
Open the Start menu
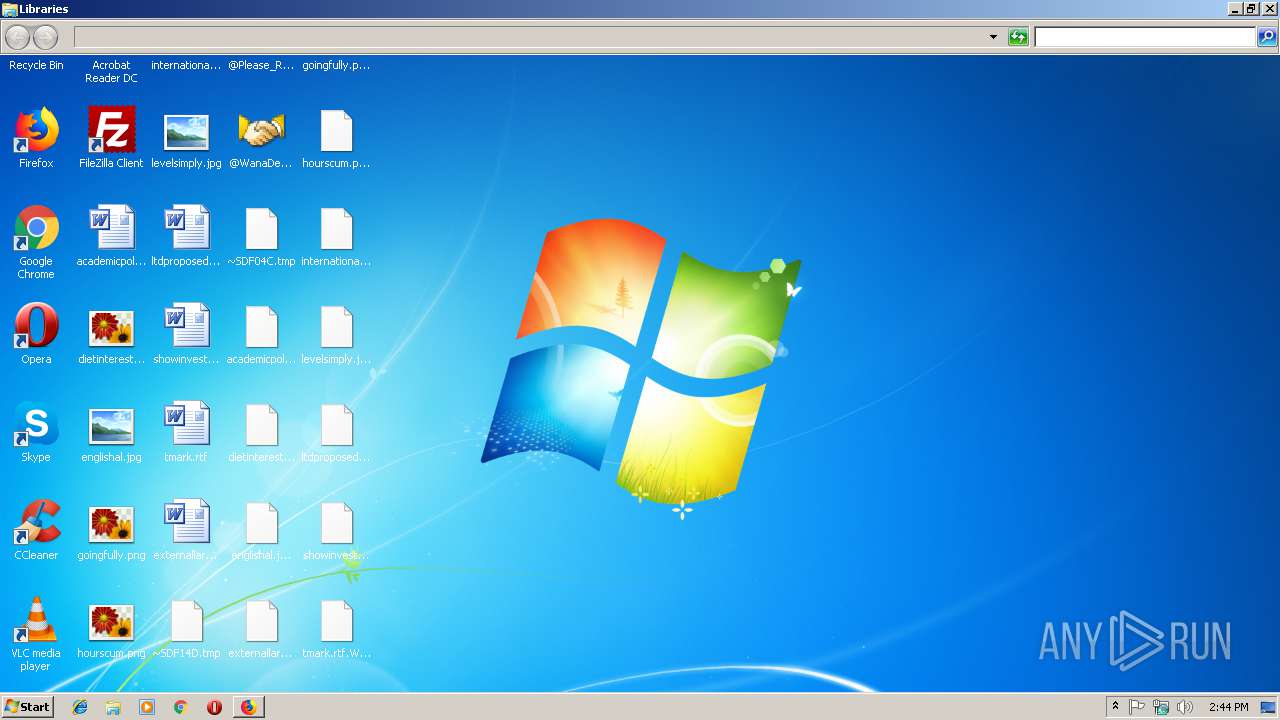(27, 706)
